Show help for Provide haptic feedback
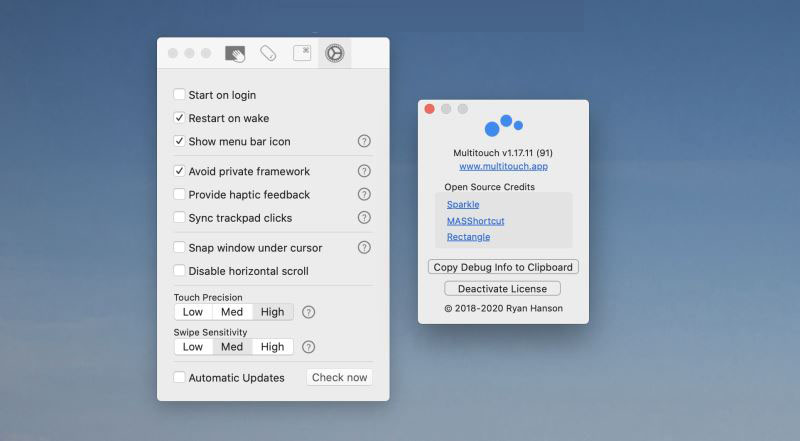The image size is (800, 441). point(364,194)
